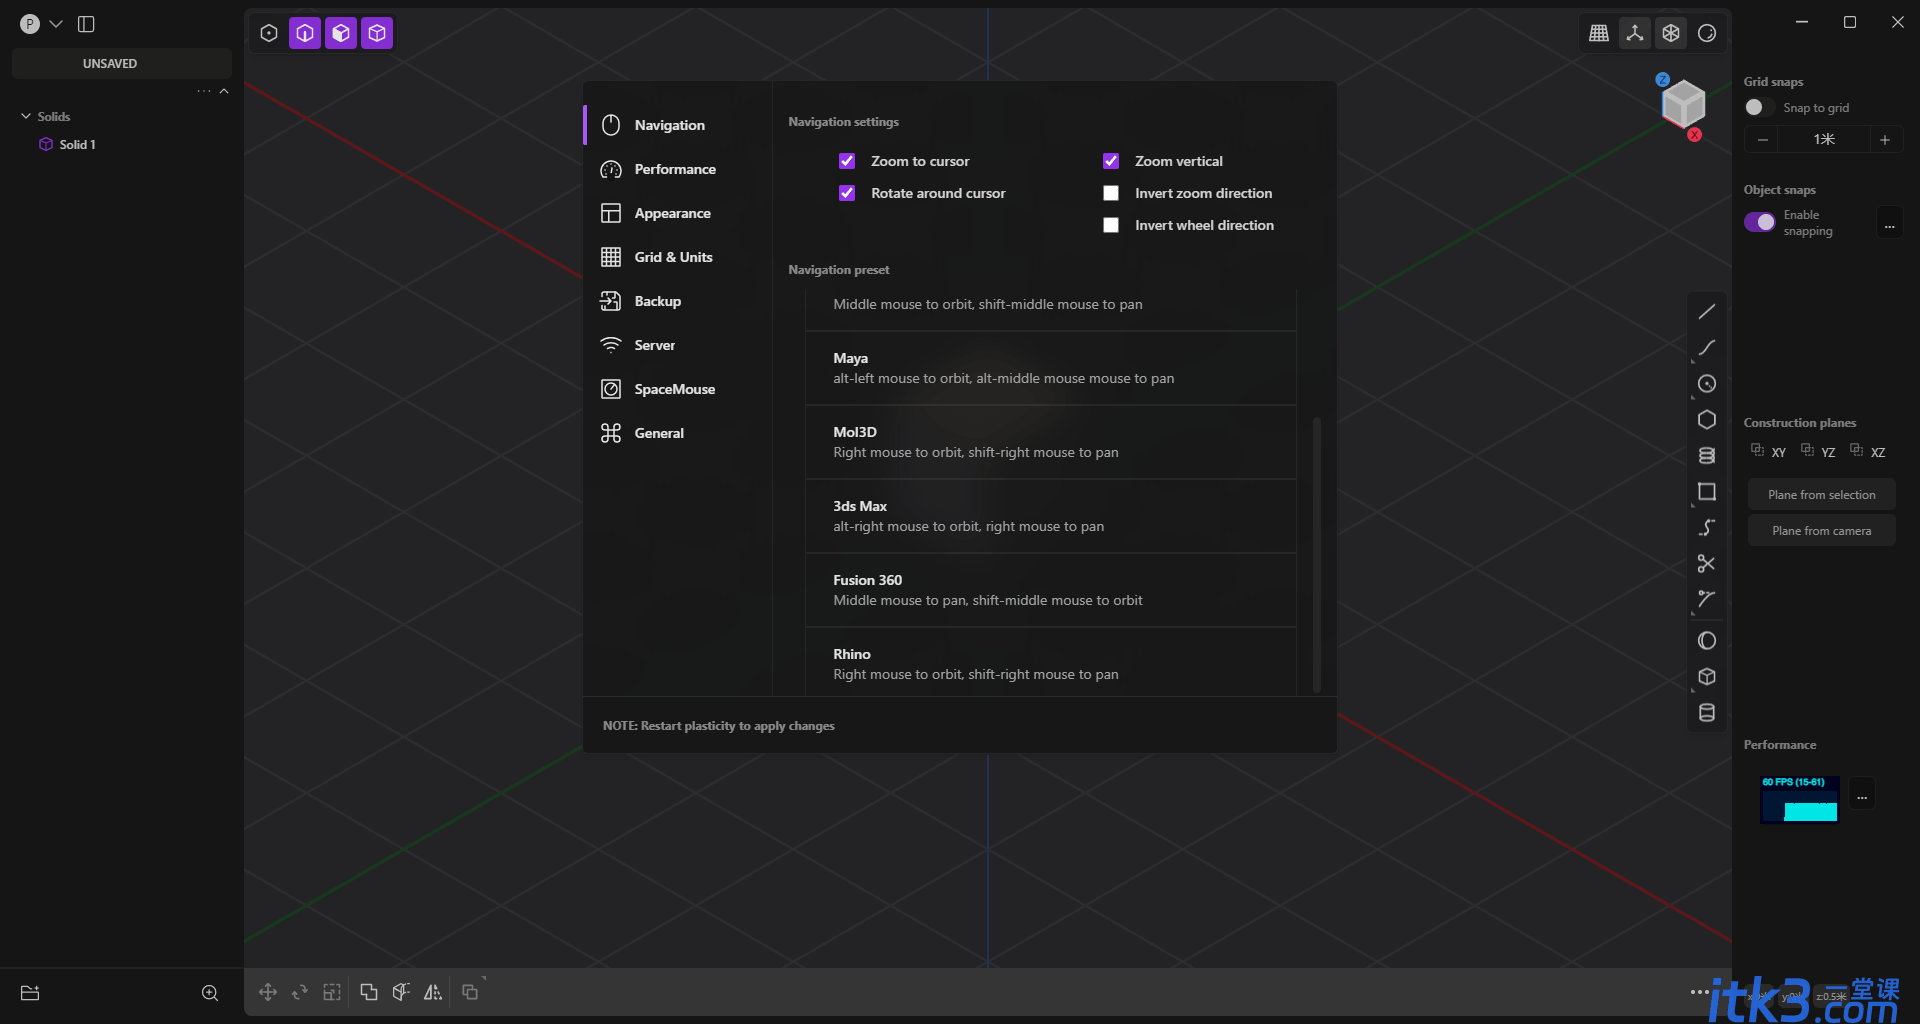Select the scissors Trim tool
1920x1024 pixels.
pyautogui.click(x=1706, y=564)
